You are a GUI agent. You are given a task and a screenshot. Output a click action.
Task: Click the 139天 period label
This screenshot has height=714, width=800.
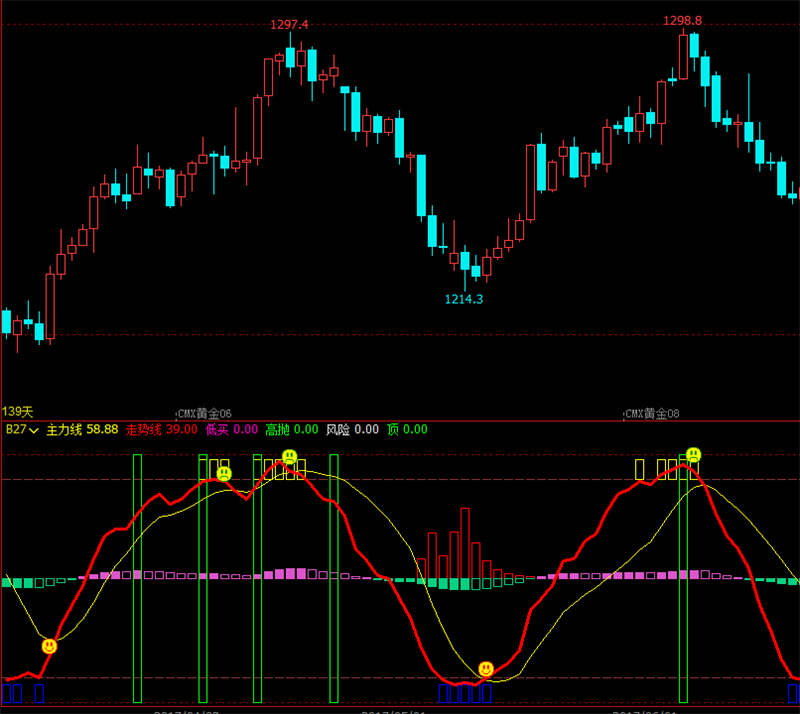(17, 411)
